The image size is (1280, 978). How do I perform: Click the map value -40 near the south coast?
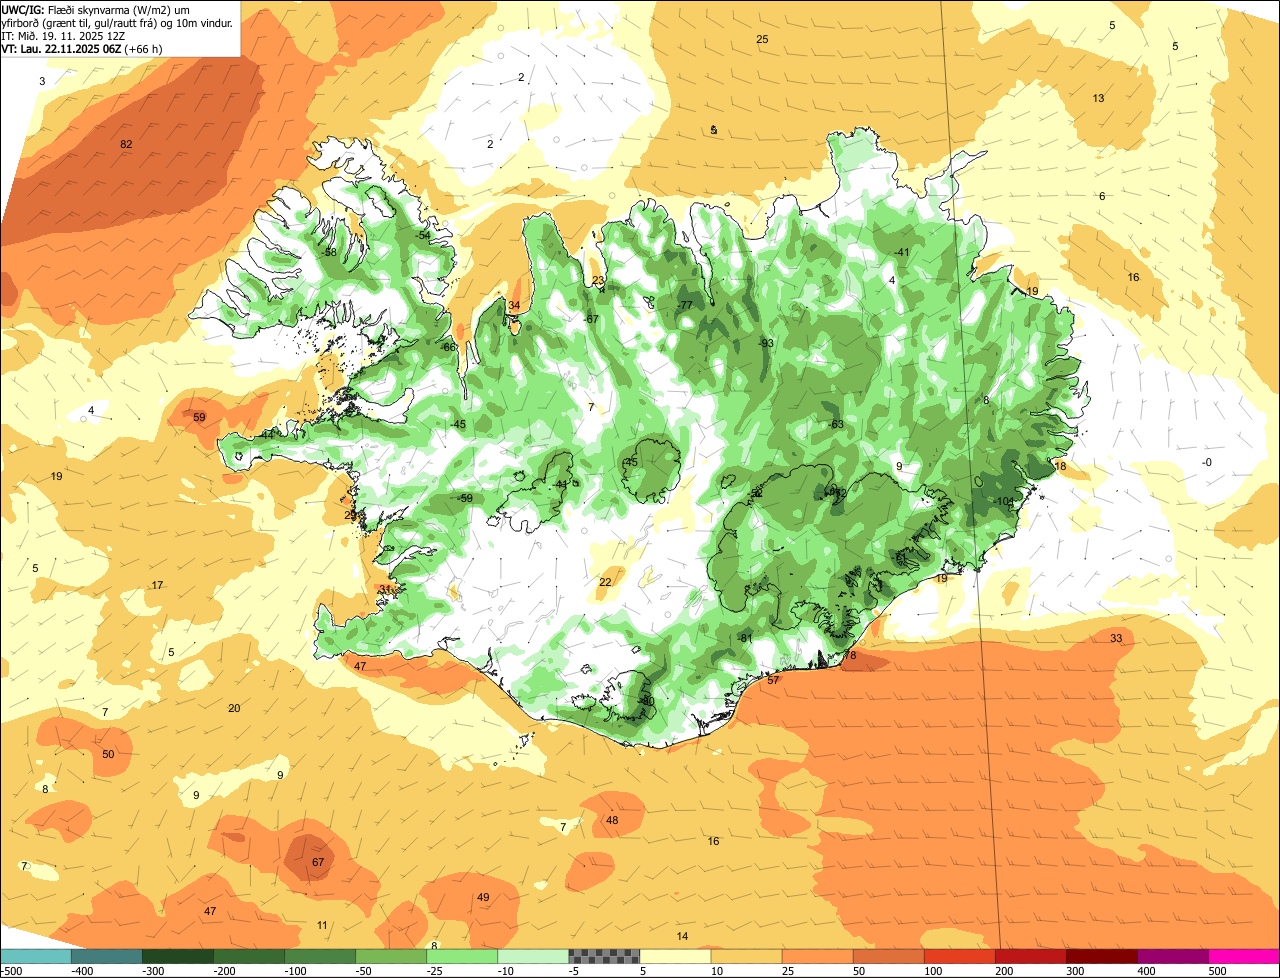coord(646,702)
